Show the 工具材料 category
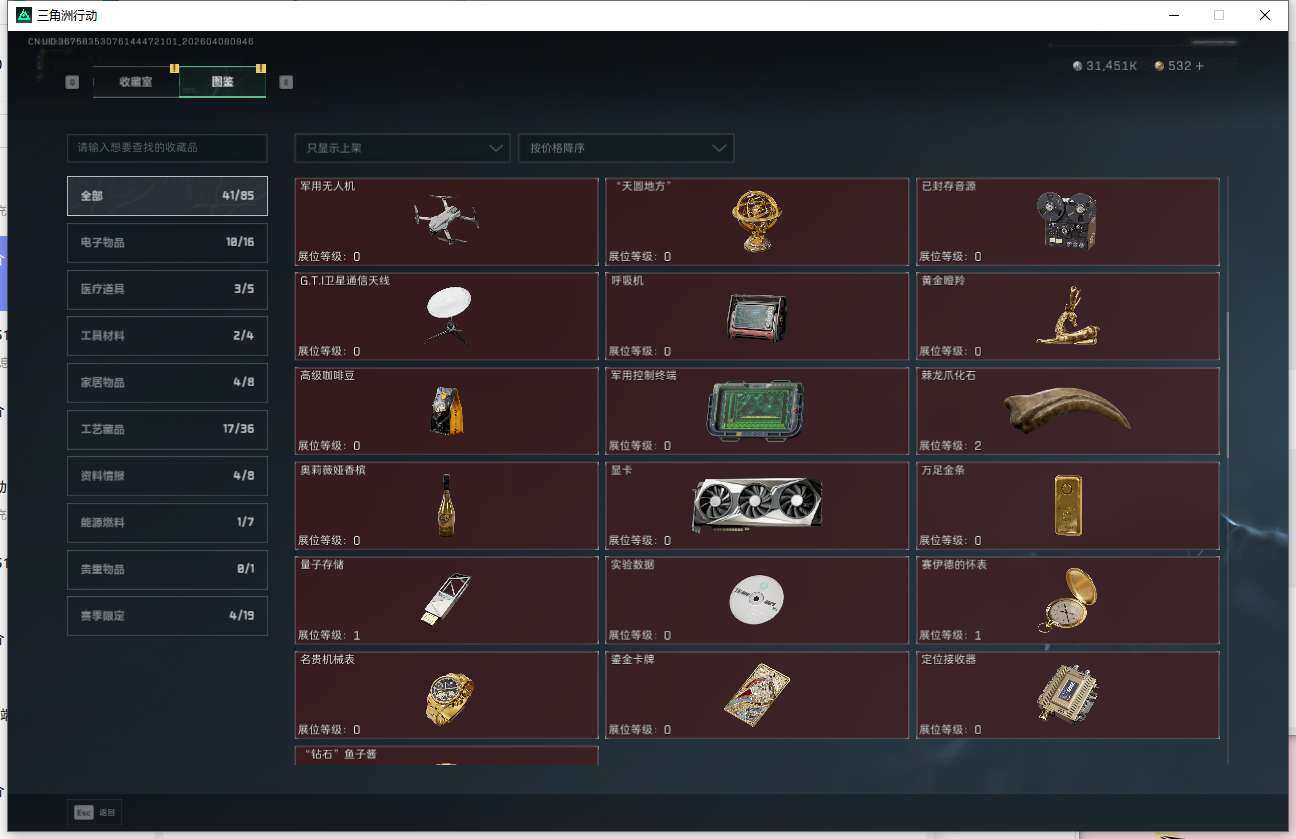Screen dimensions: 1296x839 (x=167, y=336)
